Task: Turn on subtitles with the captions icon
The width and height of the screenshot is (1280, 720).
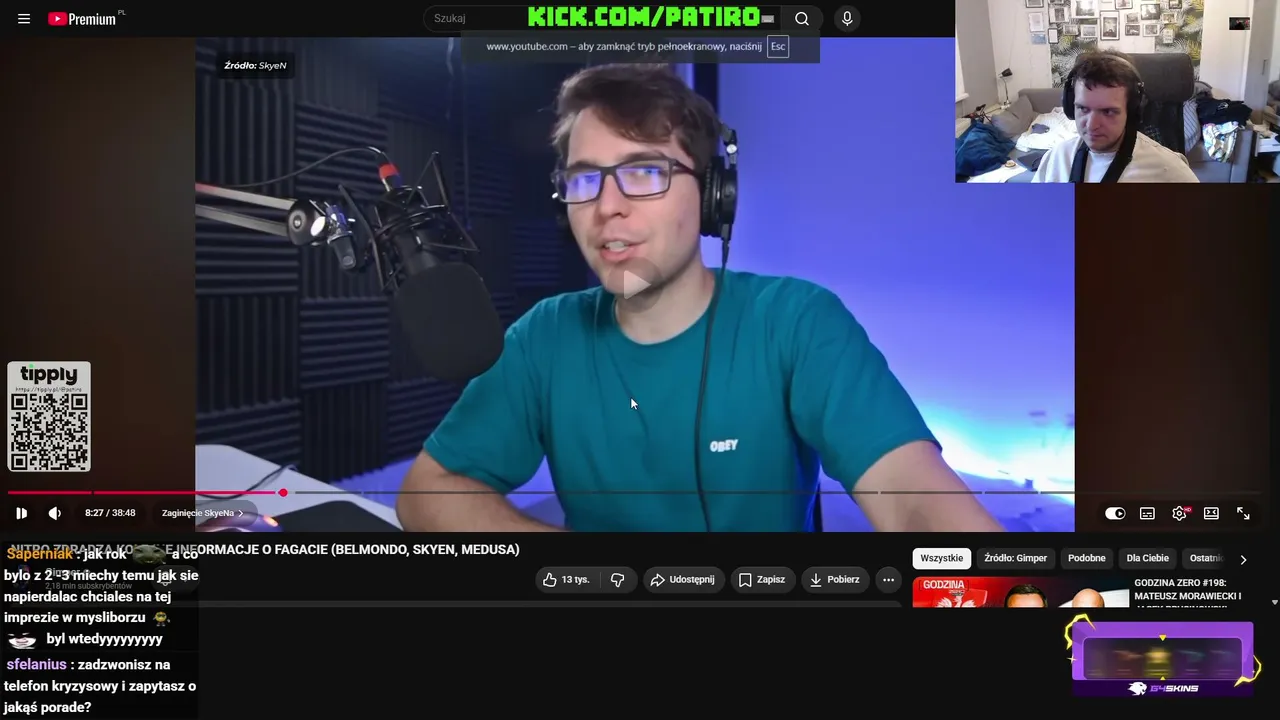Action: pyautogui.click(x=1147, y=513)
